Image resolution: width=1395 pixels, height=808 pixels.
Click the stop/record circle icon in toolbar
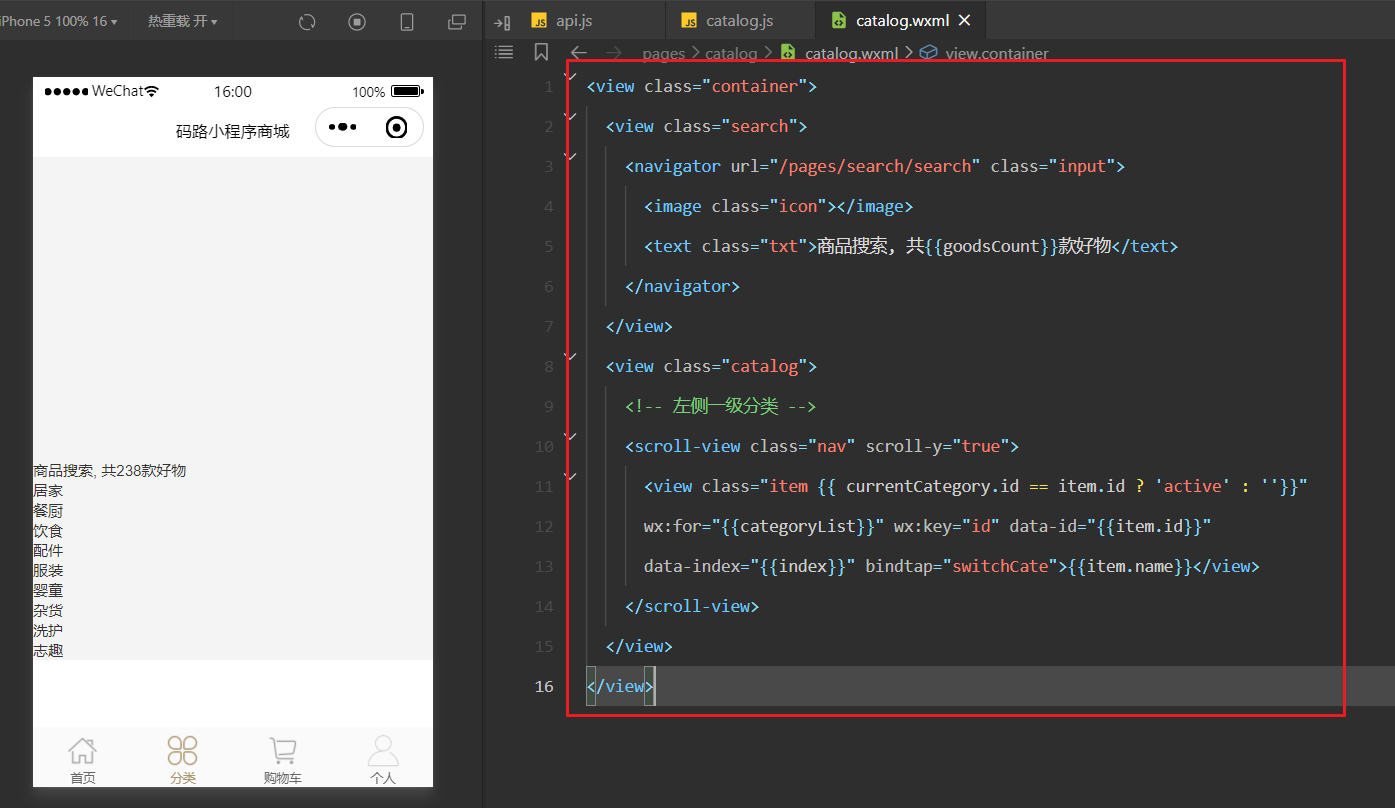[357, 21]
